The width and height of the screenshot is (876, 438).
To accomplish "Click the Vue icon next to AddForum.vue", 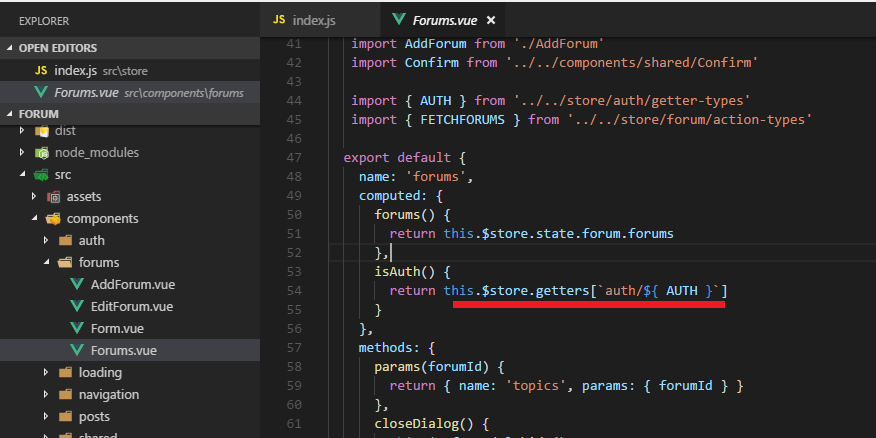I will point(77,284).
